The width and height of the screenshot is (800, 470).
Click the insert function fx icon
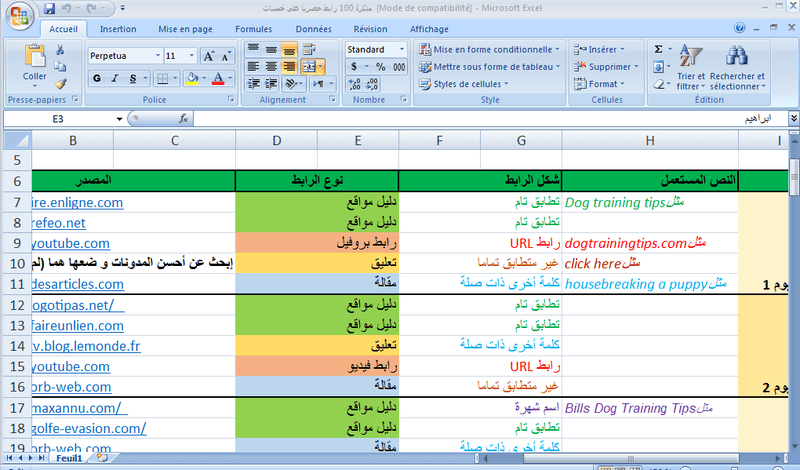tap(183, 118)
